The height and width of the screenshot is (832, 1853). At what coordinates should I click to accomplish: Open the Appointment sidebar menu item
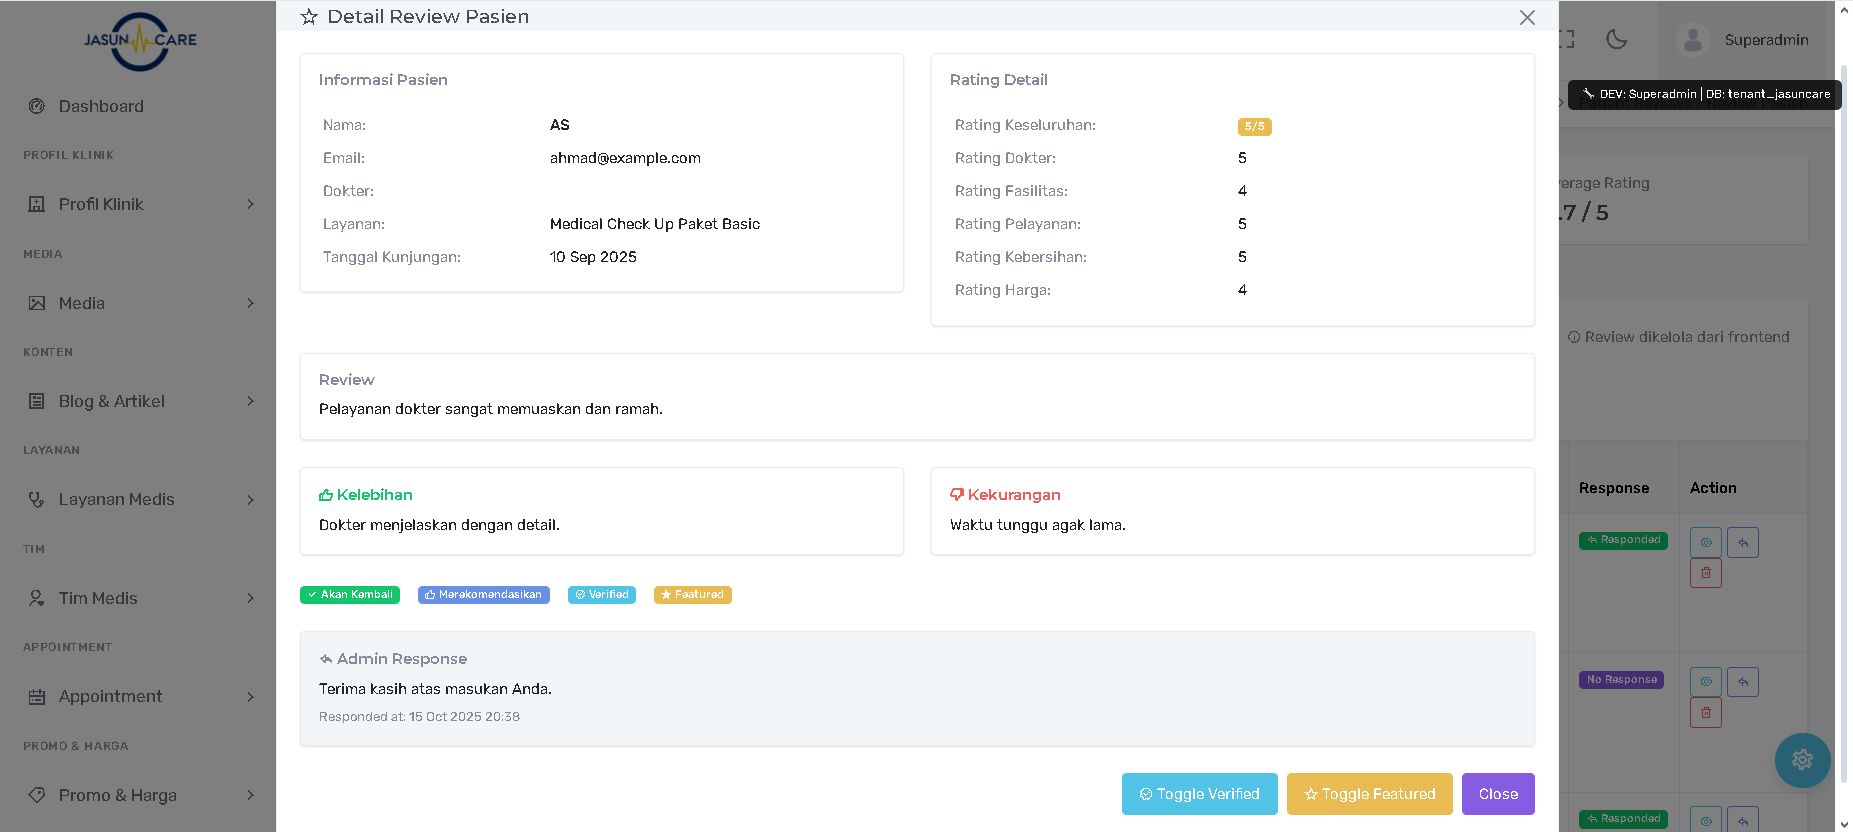110,697
